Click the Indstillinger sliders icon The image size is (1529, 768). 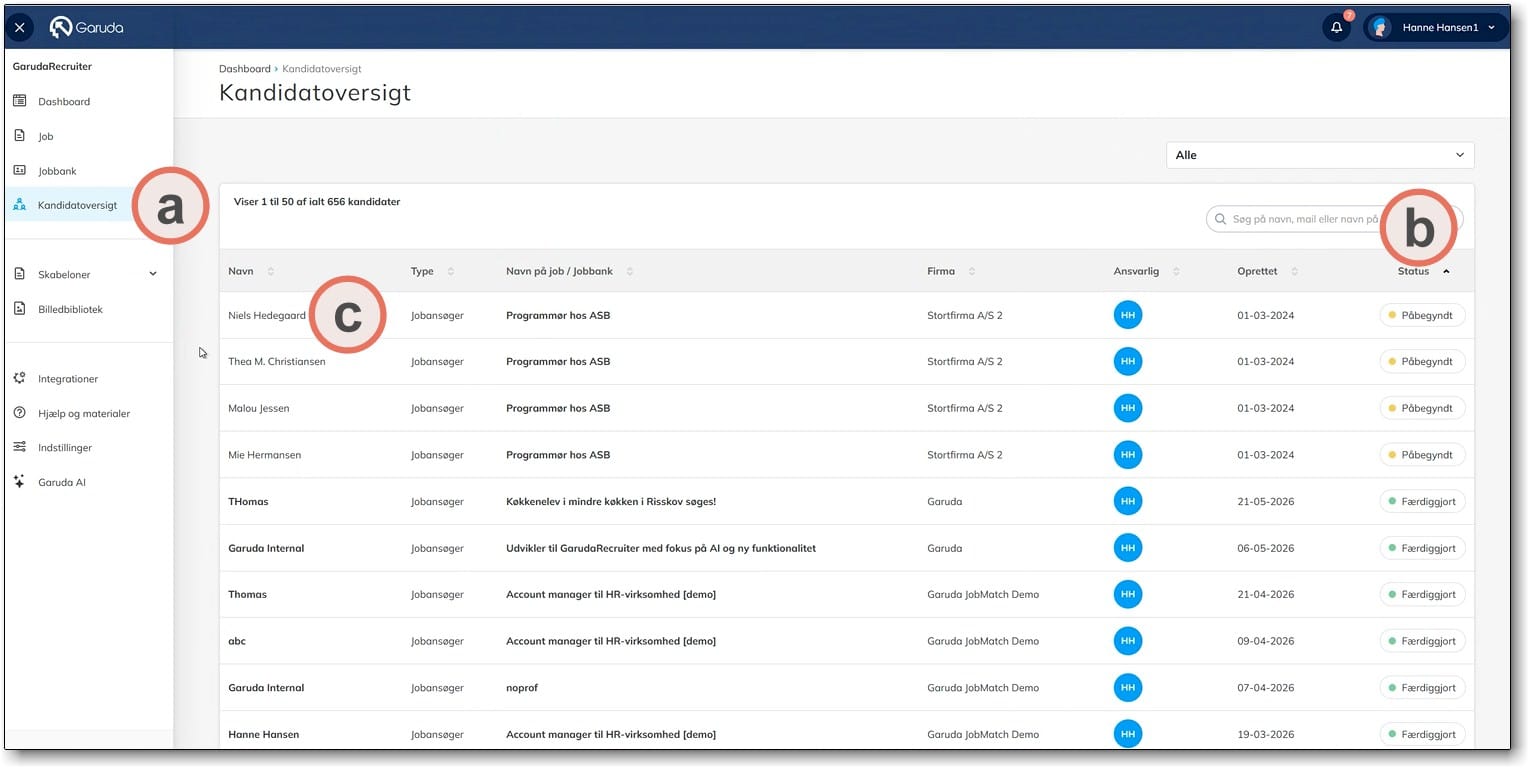(x=19, y=448)
